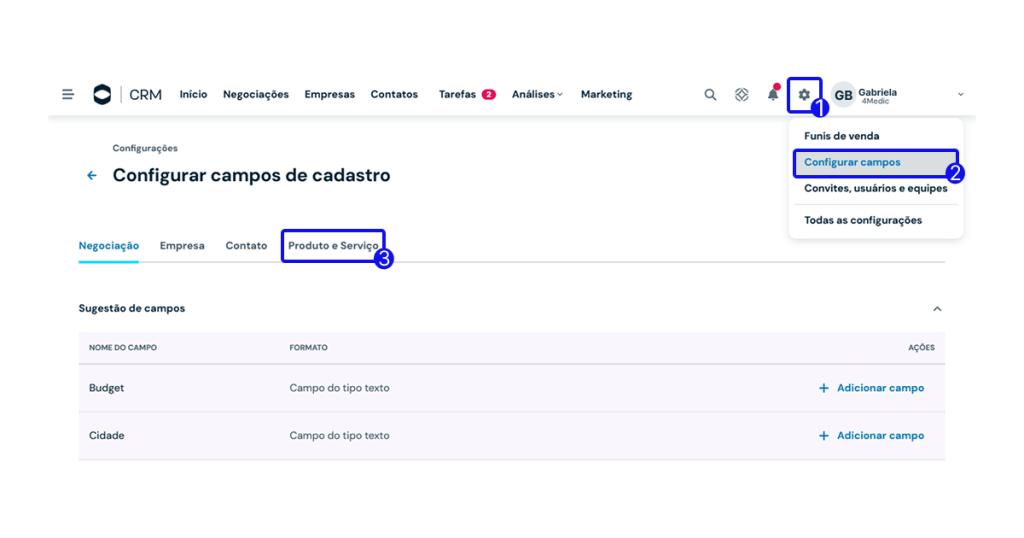Click the GB user avatar
Viewport: 1024px width, 538px height.
(x=843, y=95)
